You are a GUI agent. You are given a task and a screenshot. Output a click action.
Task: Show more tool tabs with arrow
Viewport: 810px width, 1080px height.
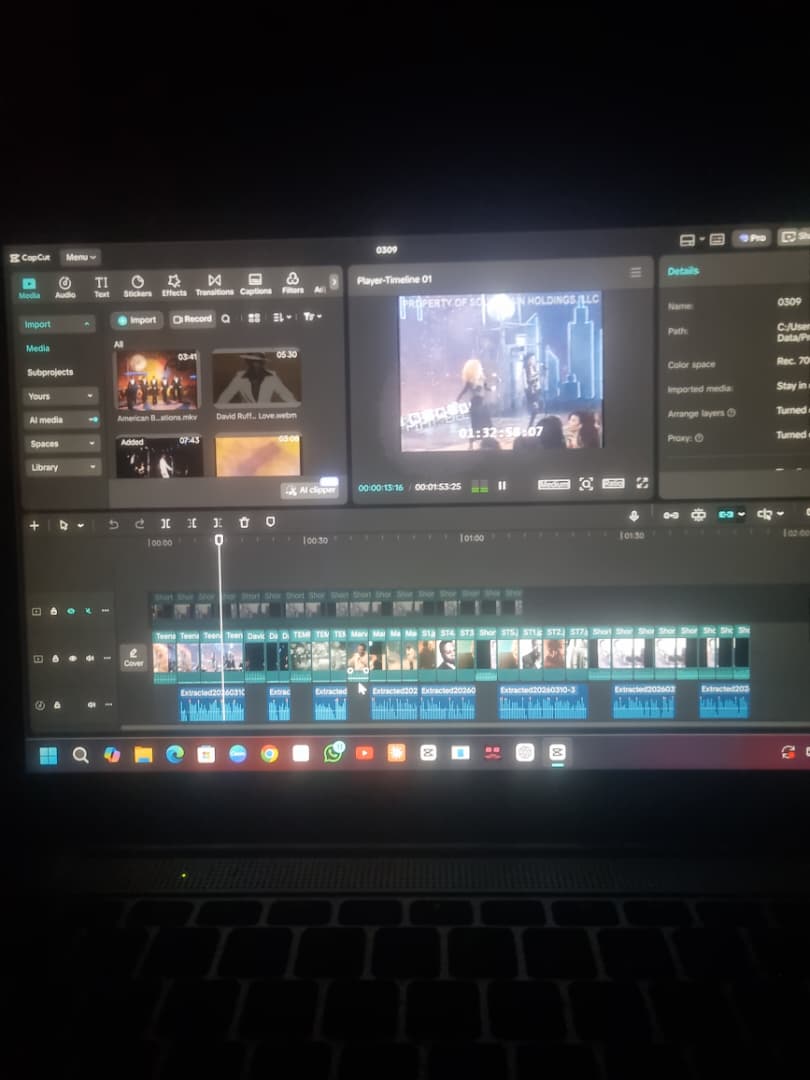click(334, 282)
